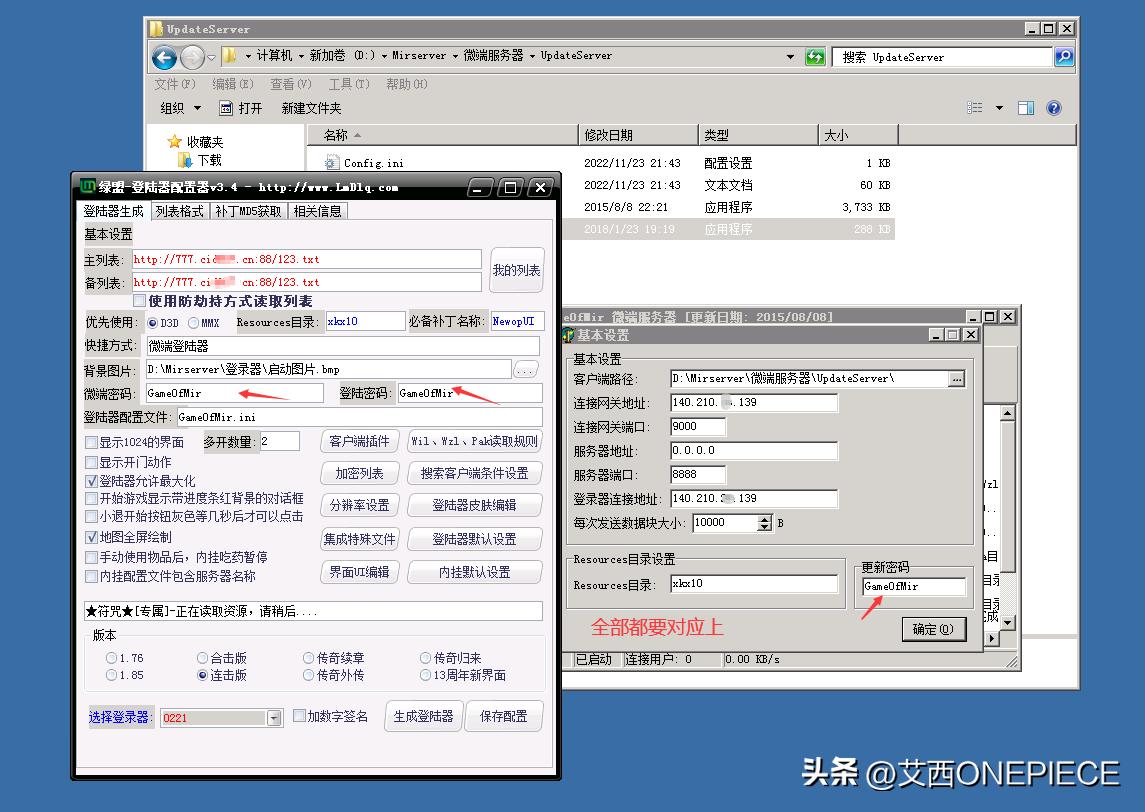Open Explorer help via question mark icon
The width and height of the screenshot is (1145, 812).
click(1057, 108)
